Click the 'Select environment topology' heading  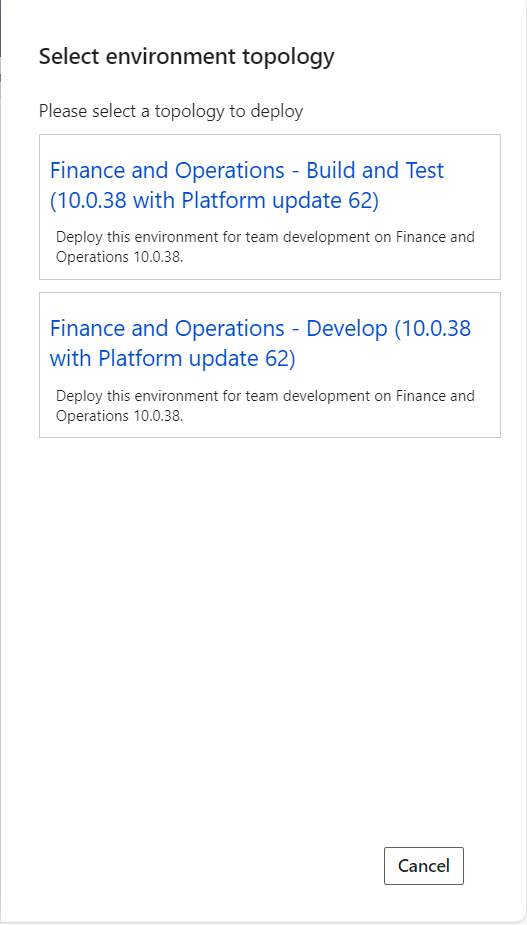tap(186, 57)
